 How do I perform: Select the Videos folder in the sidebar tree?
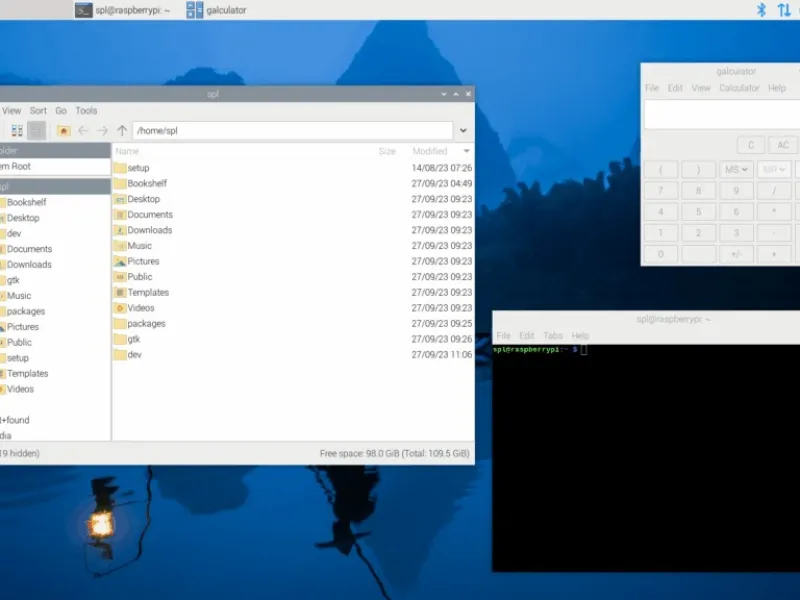[x=20, y=389]
